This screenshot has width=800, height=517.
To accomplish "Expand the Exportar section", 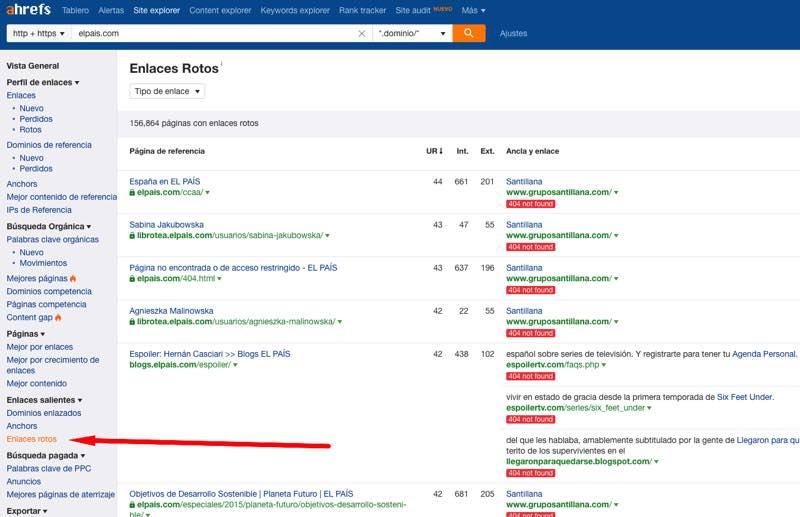I will click(x=27, y=511).
